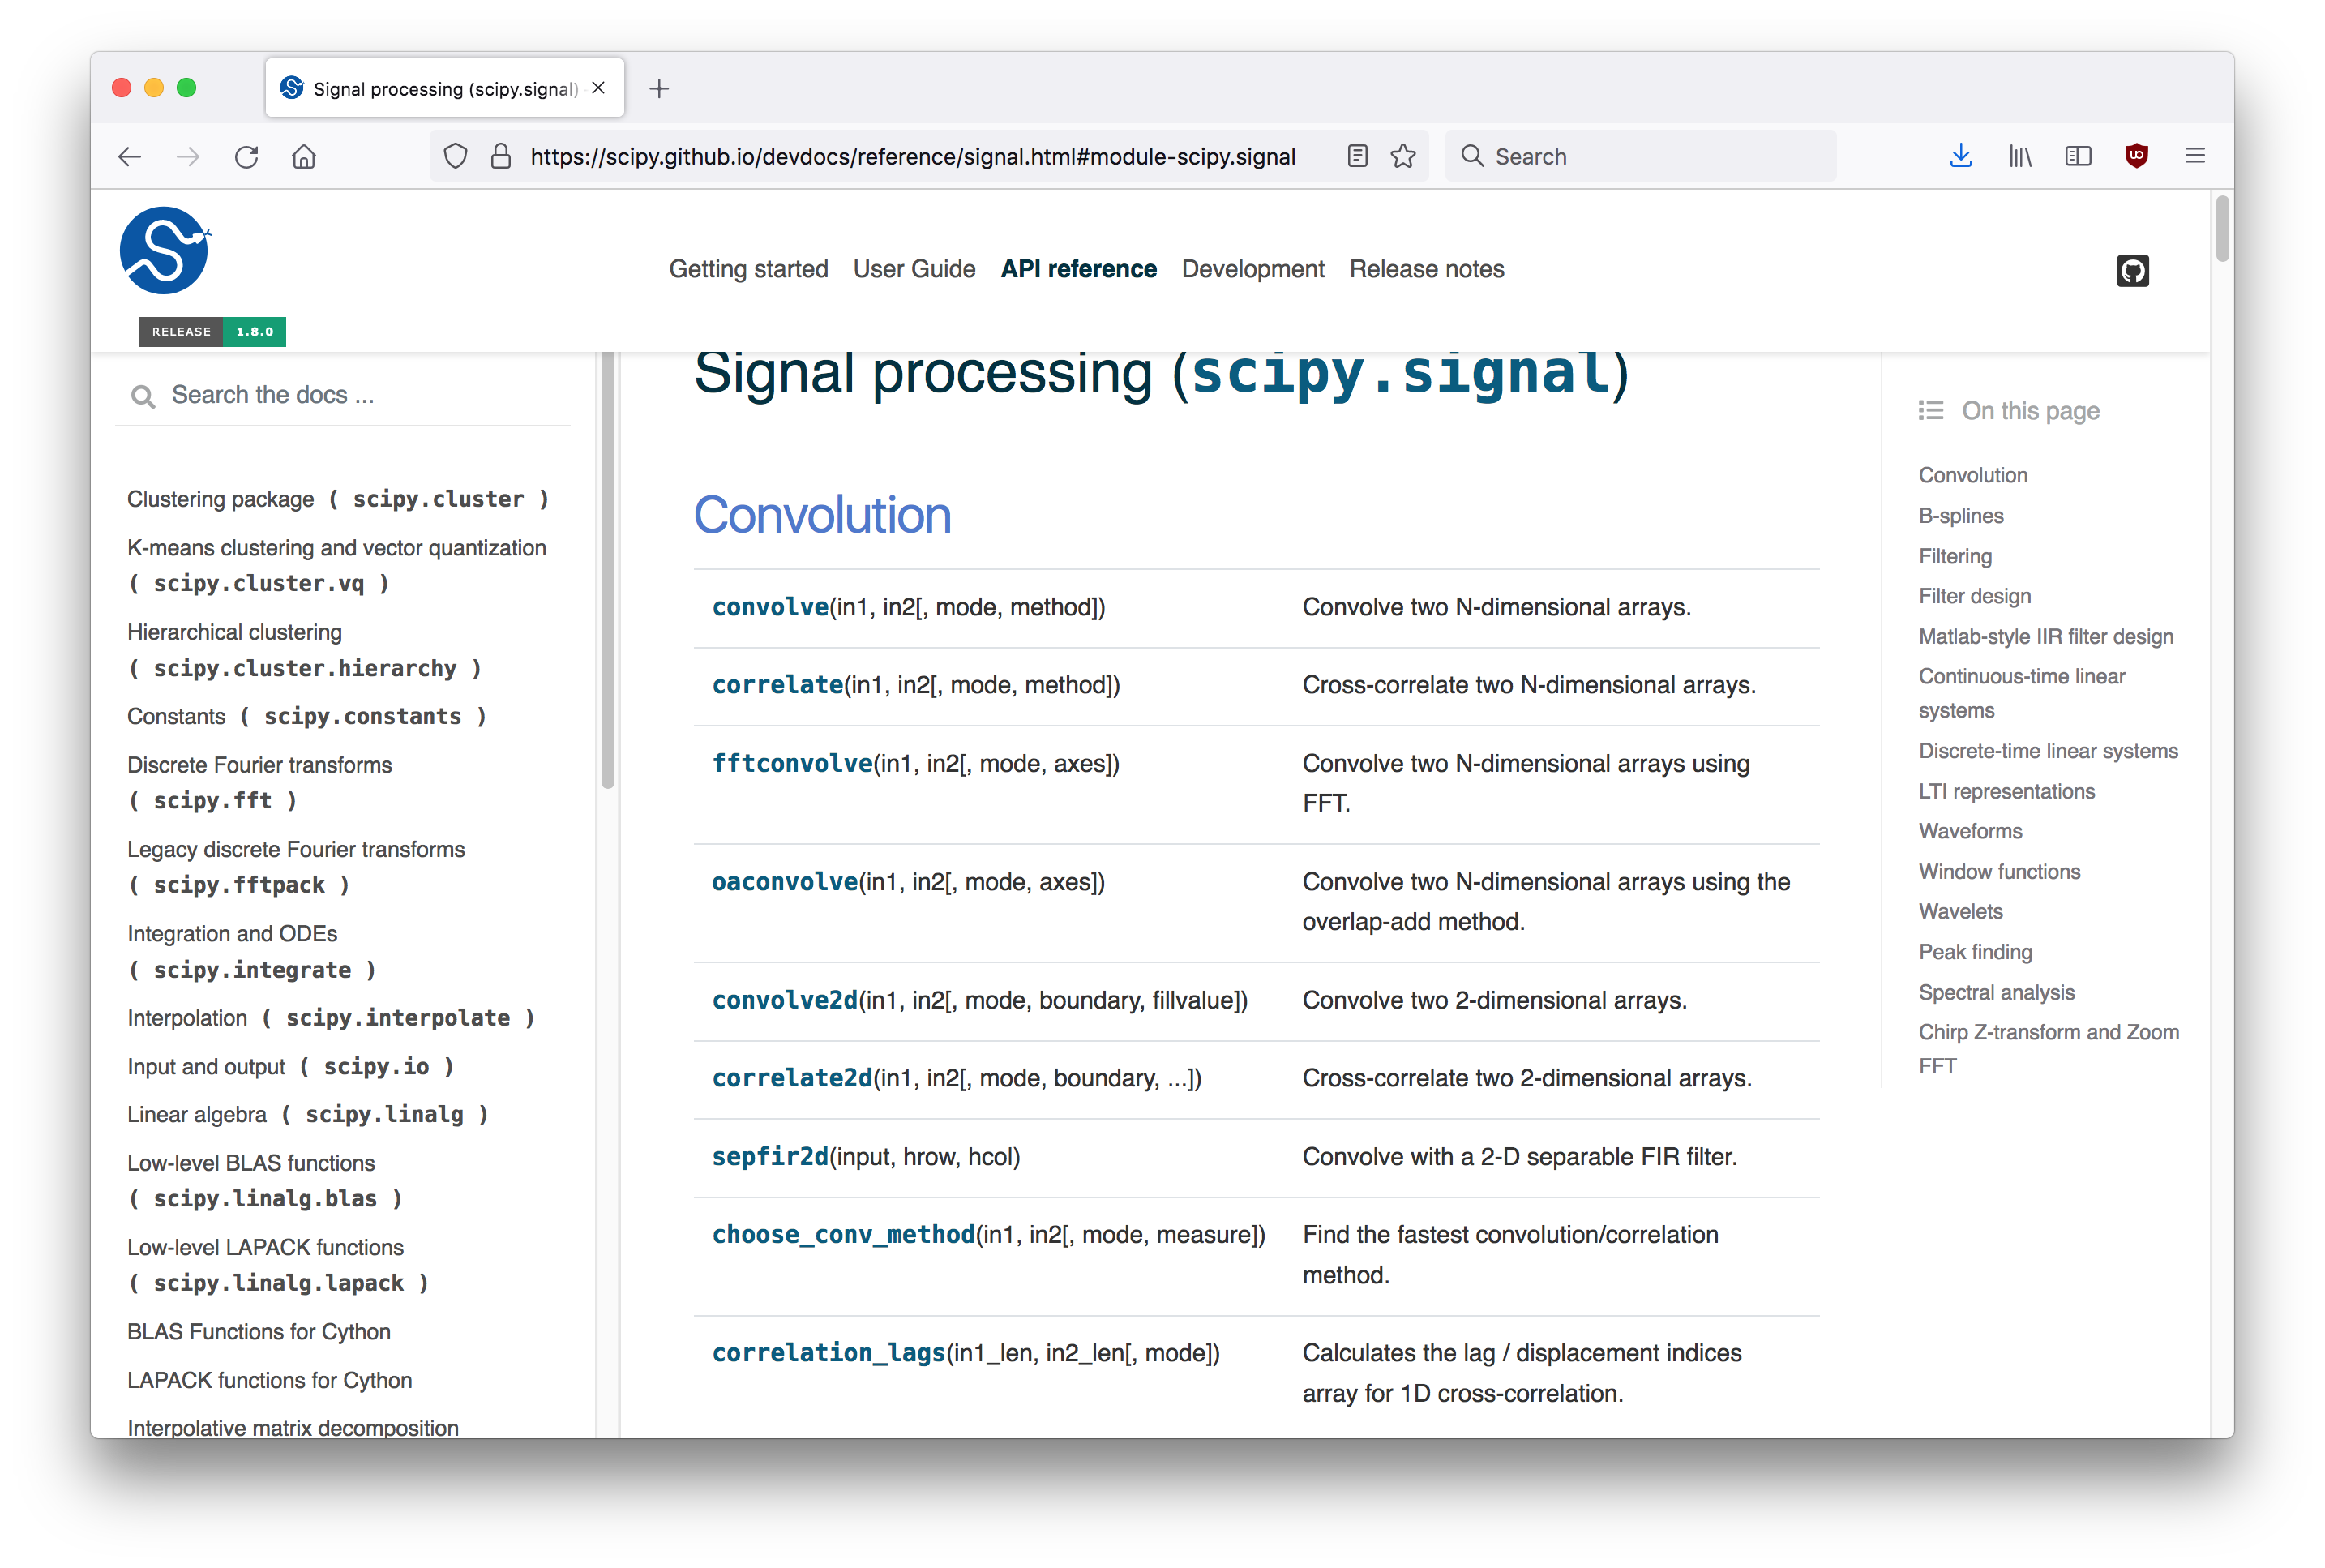Click the tracking protection shield
This screenshot has height=1568, width=2325.
pyautogui.click(x=455, y=156)
